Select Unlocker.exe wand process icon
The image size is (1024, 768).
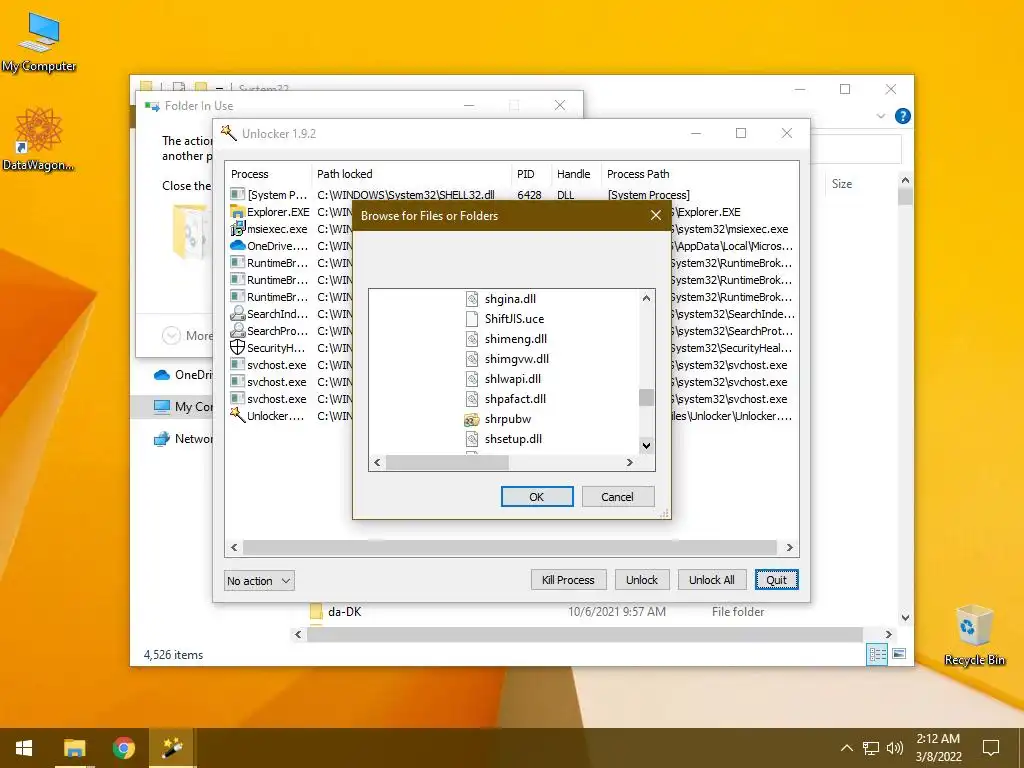pyautogui.click(x=237, y=415)
